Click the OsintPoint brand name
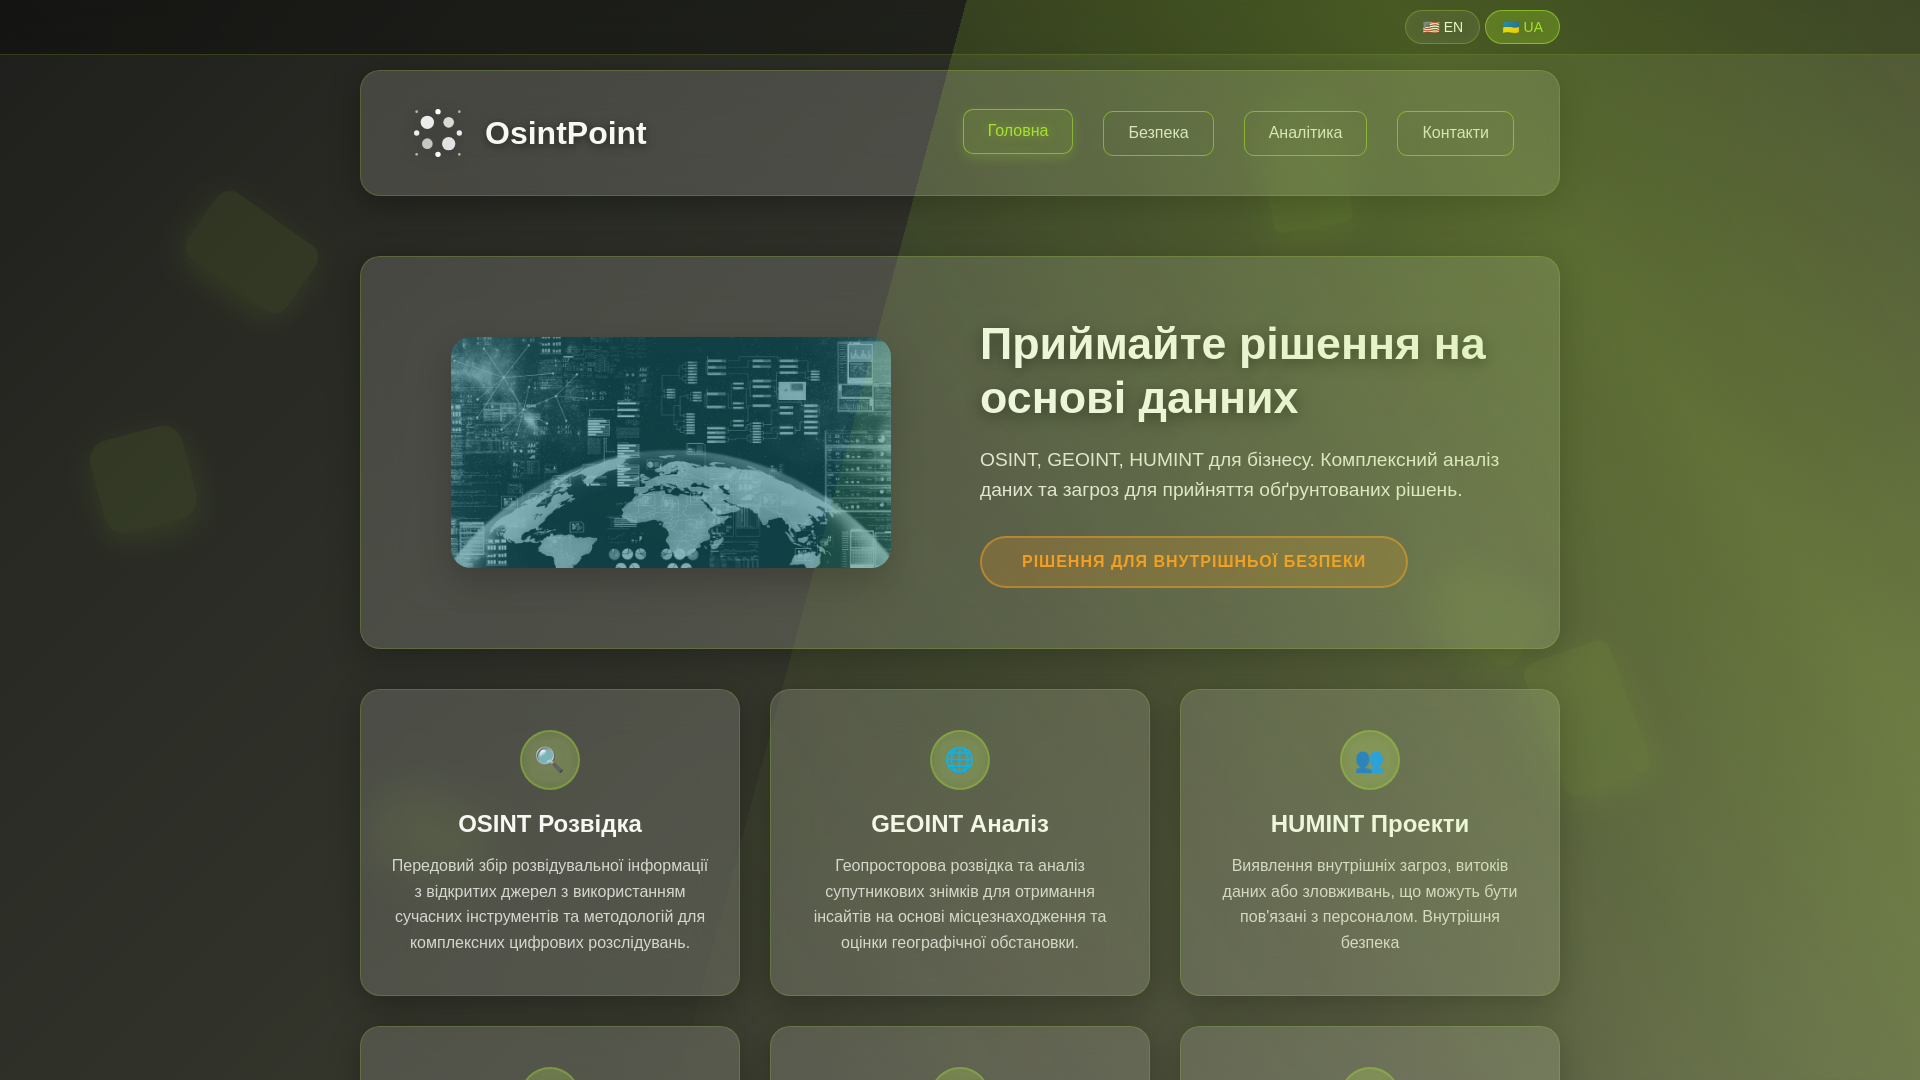The width and height of the screenshot is (1920, 1080). [x=566, y=133]
